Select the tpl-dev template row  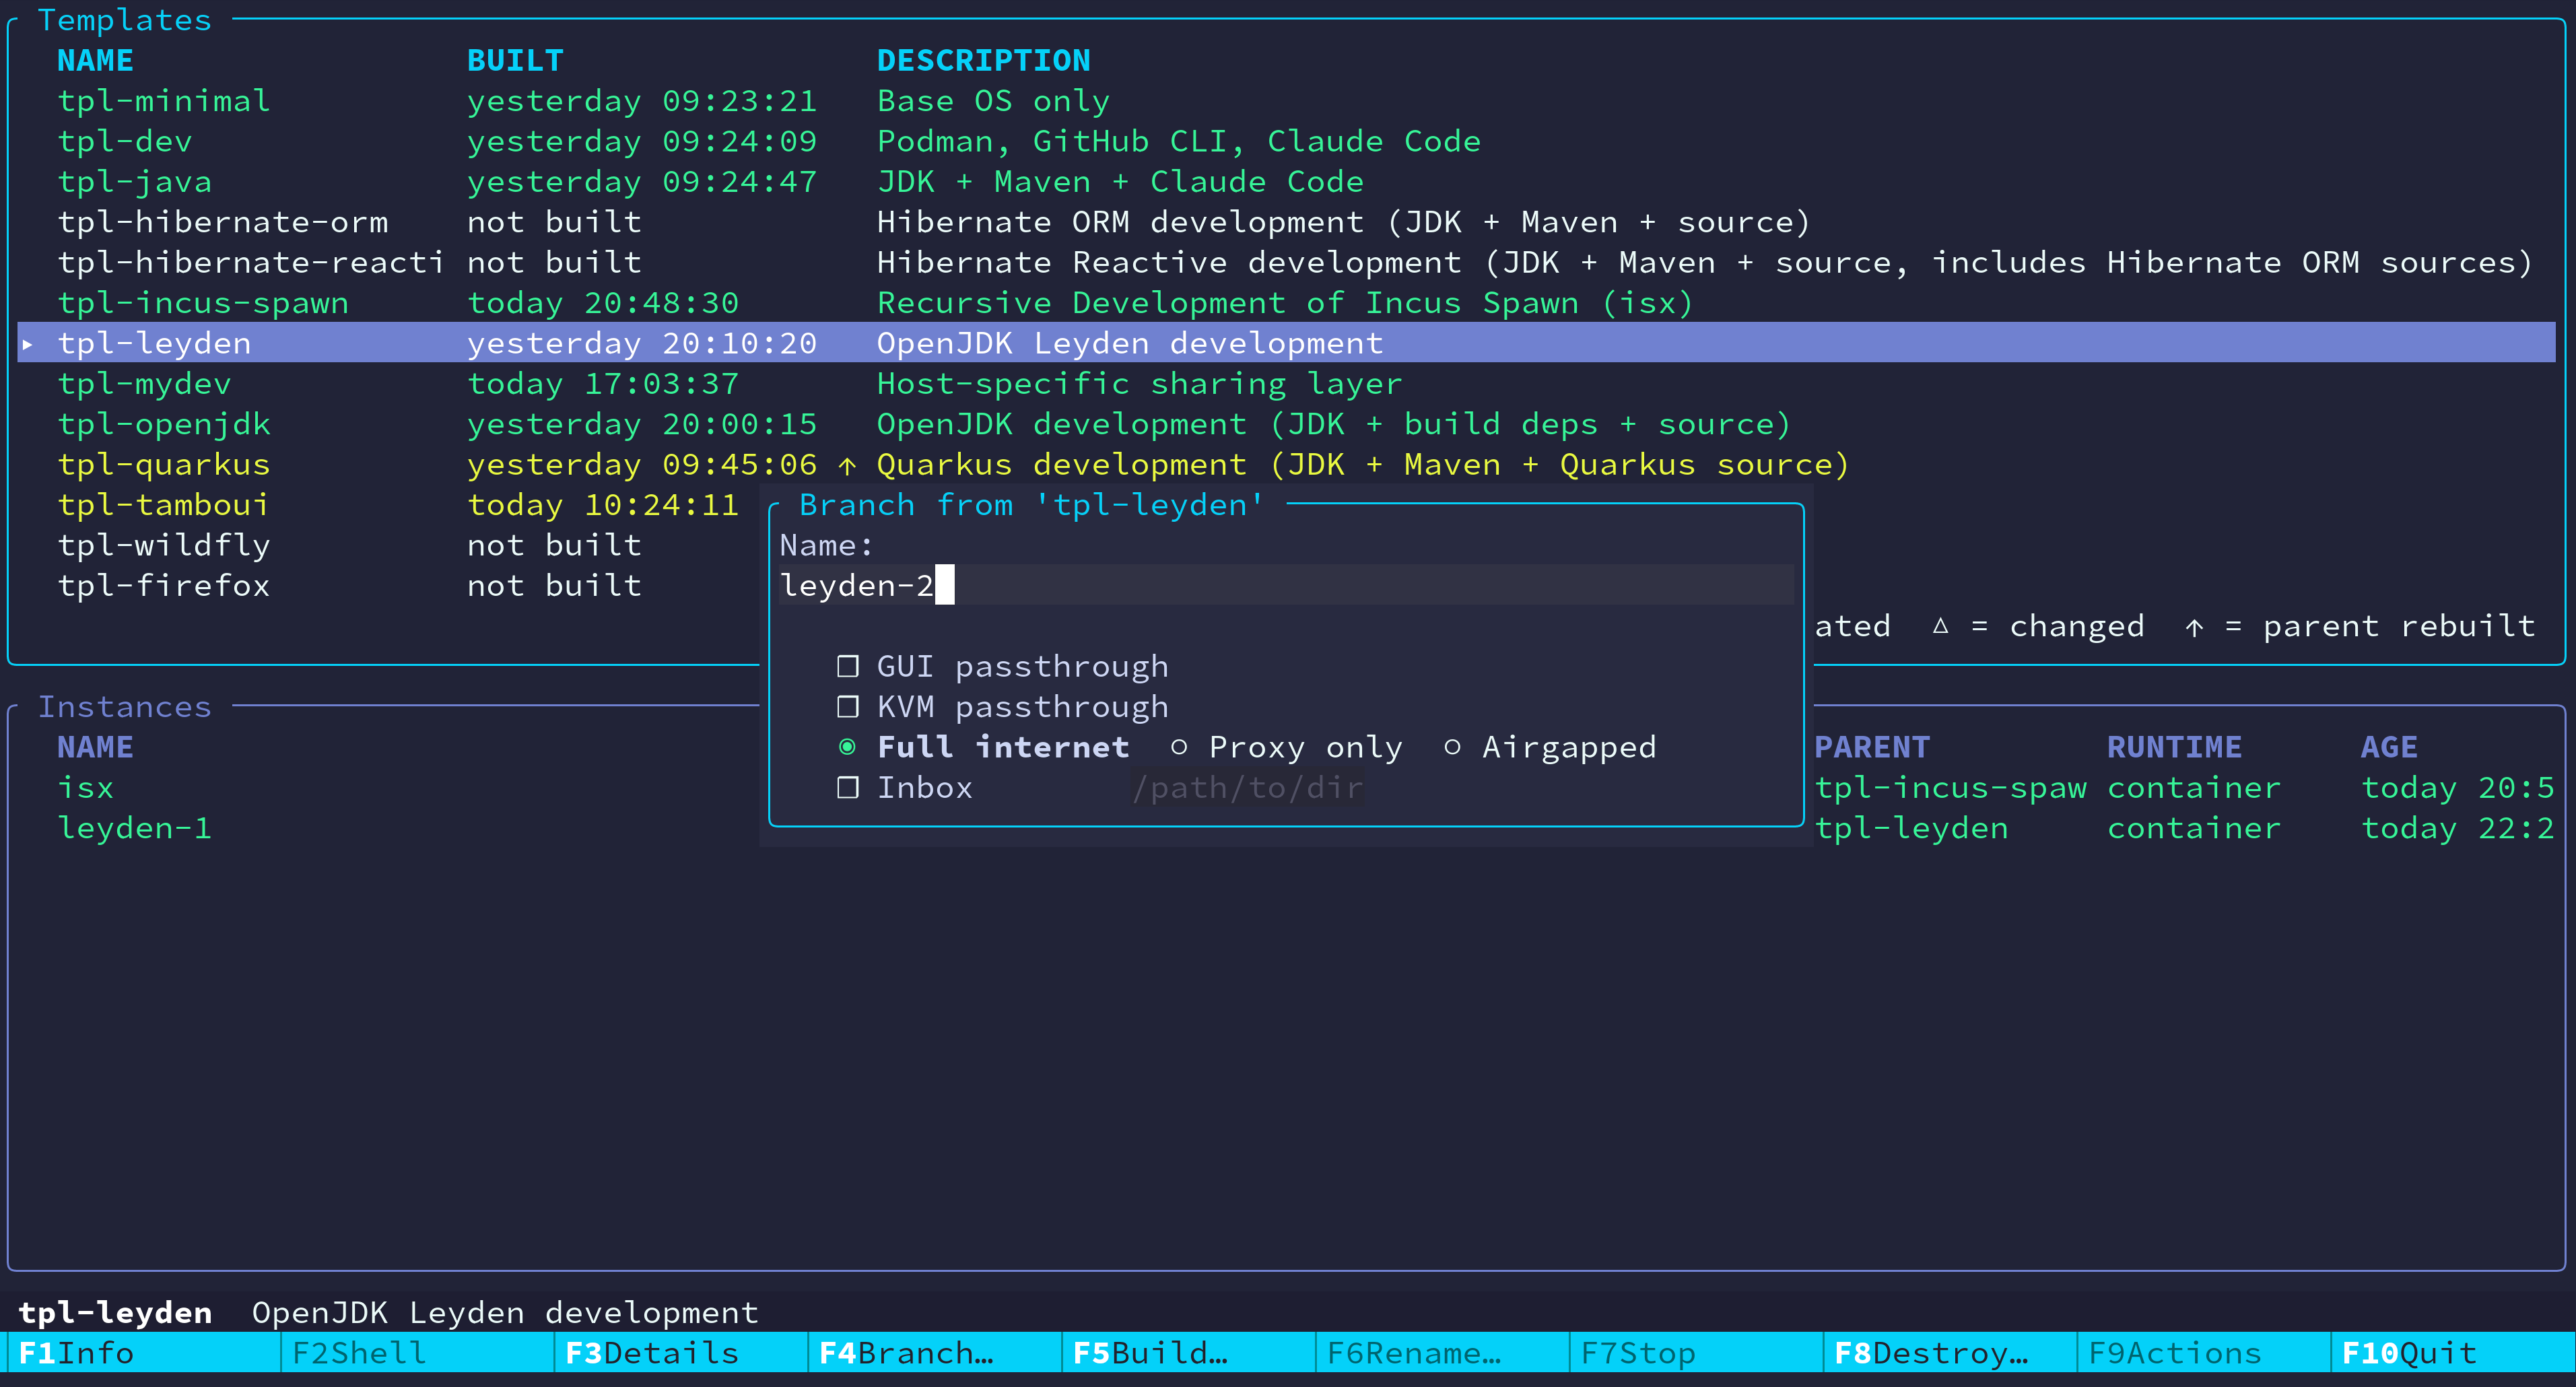coord(1286,141)
